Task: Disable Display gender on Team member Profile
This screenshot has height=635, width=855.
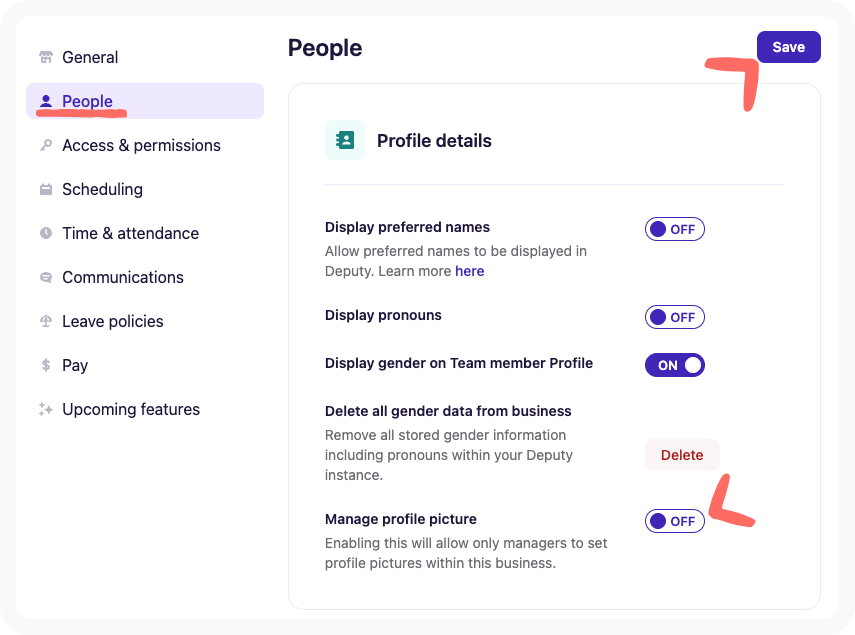Action: (674, 365)
